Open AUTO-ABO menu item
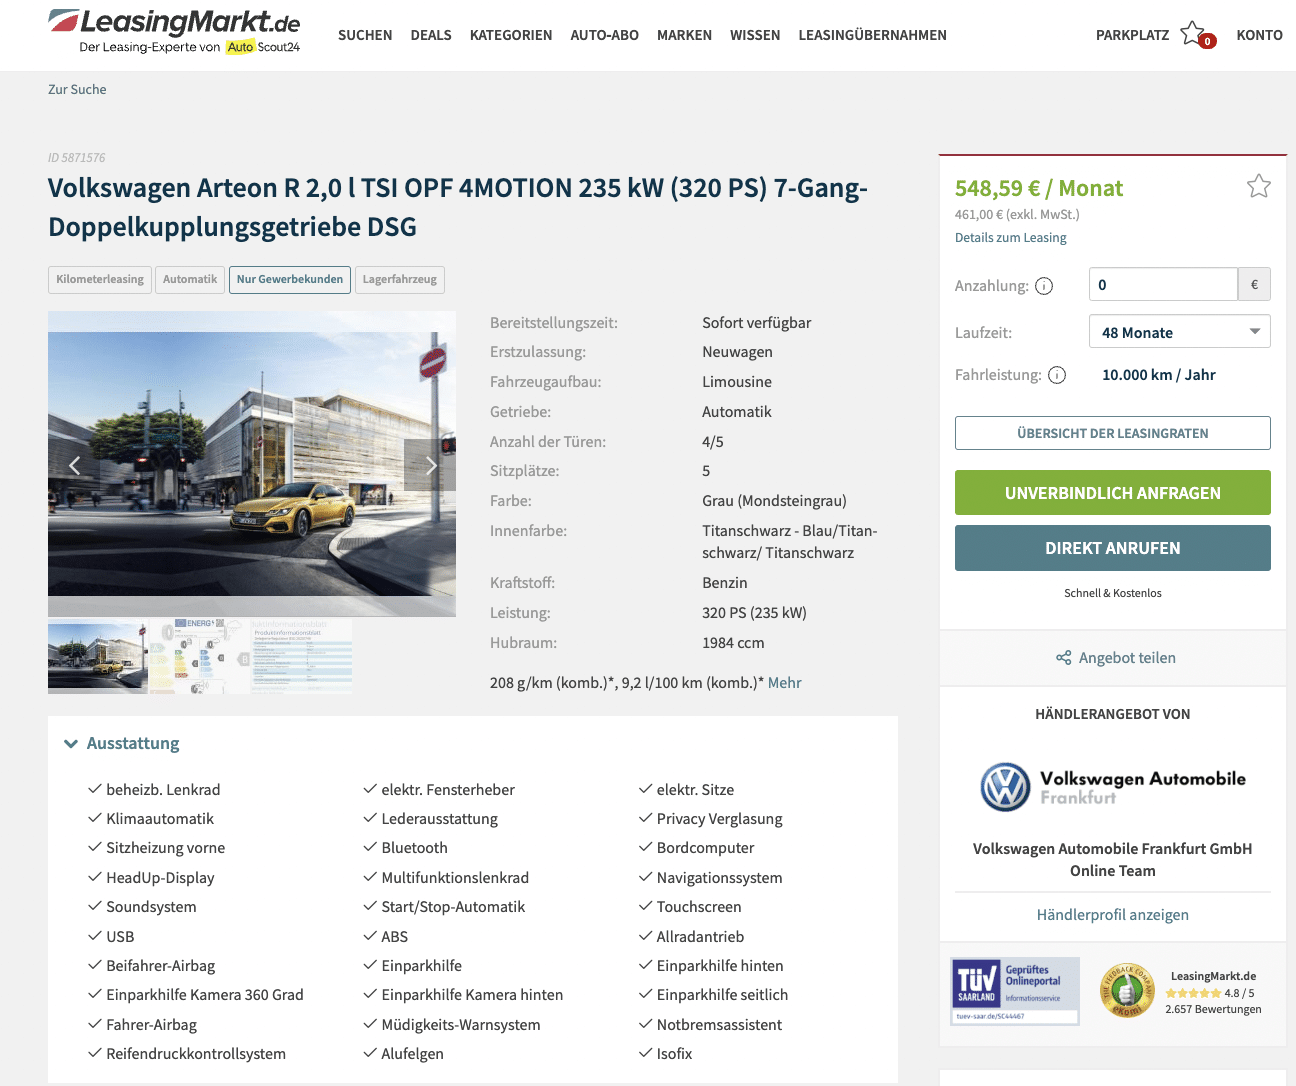1296x1086 pixels. coord(604,35)
